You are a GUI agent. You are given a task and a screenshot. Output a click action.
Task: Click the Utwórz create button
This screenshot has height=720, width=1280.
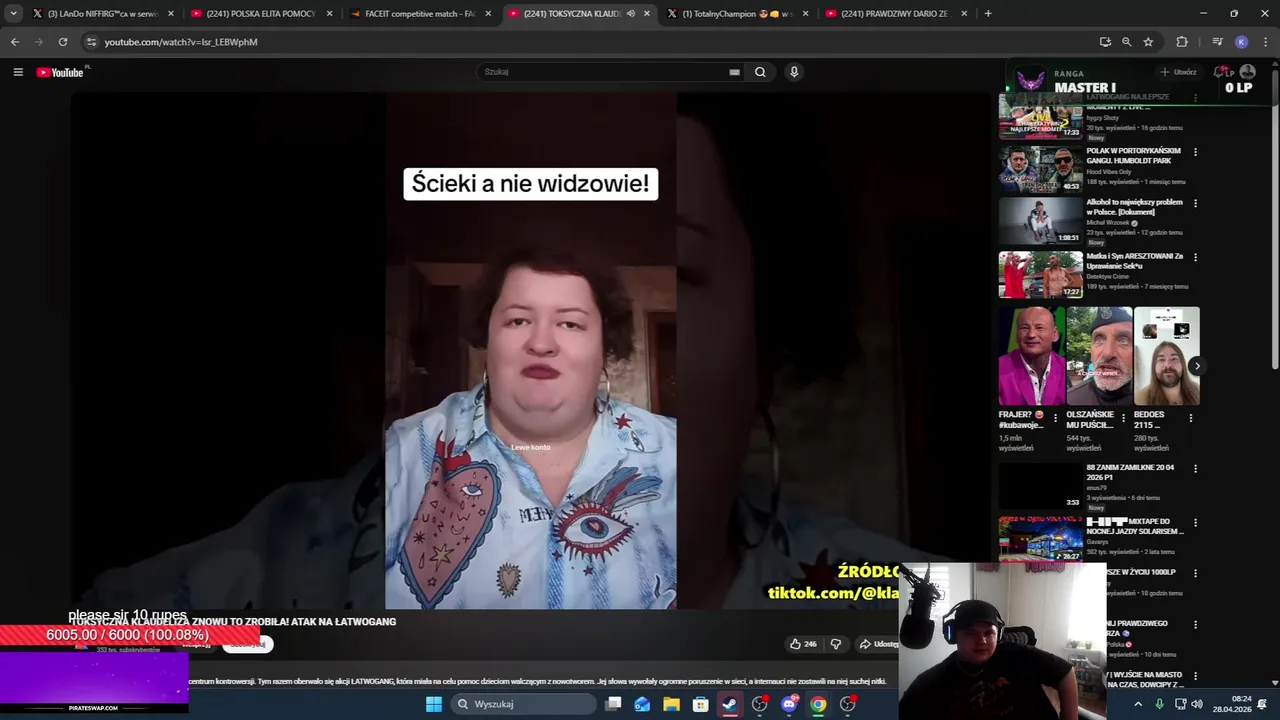(1178, 72)
